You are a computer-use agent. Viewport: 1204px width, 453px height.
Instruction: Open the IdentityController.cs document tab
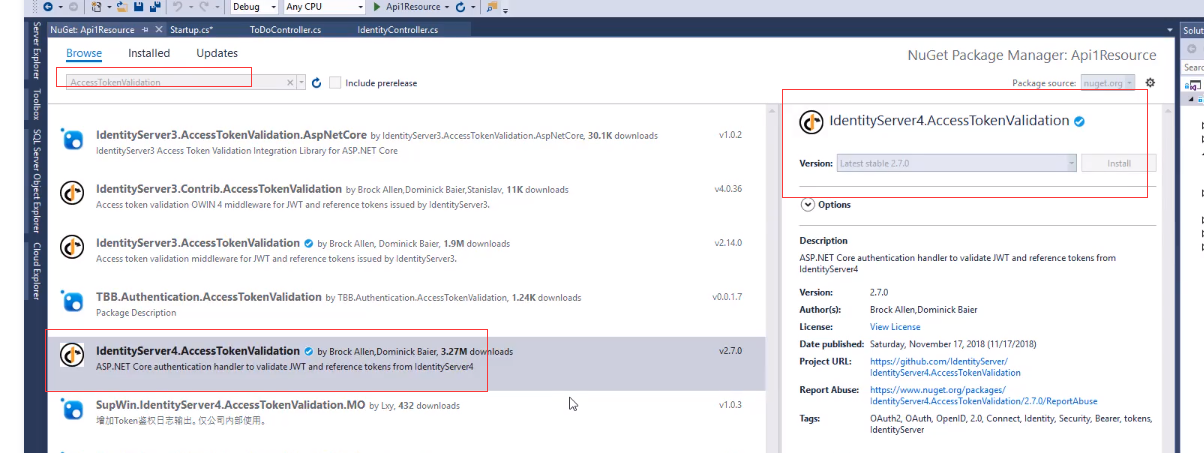[x=397, y=30]
